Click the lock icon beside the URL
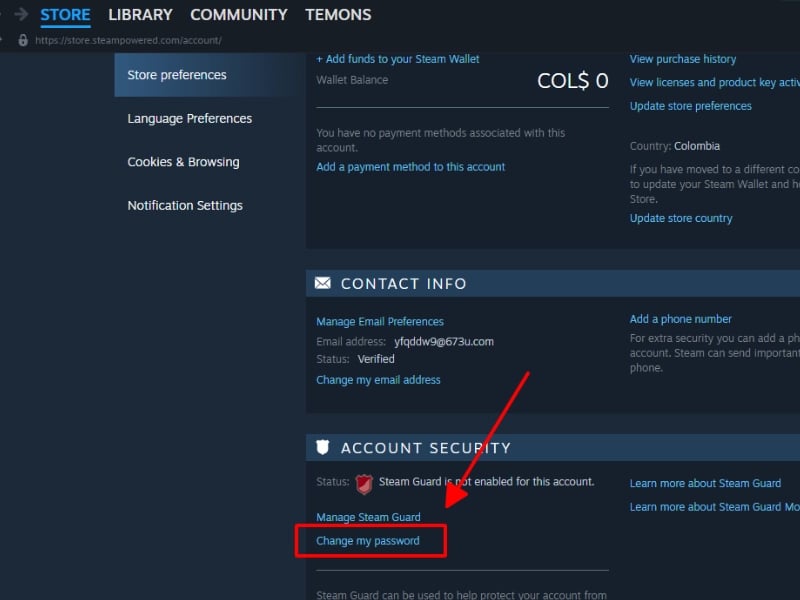 (24, 40)
